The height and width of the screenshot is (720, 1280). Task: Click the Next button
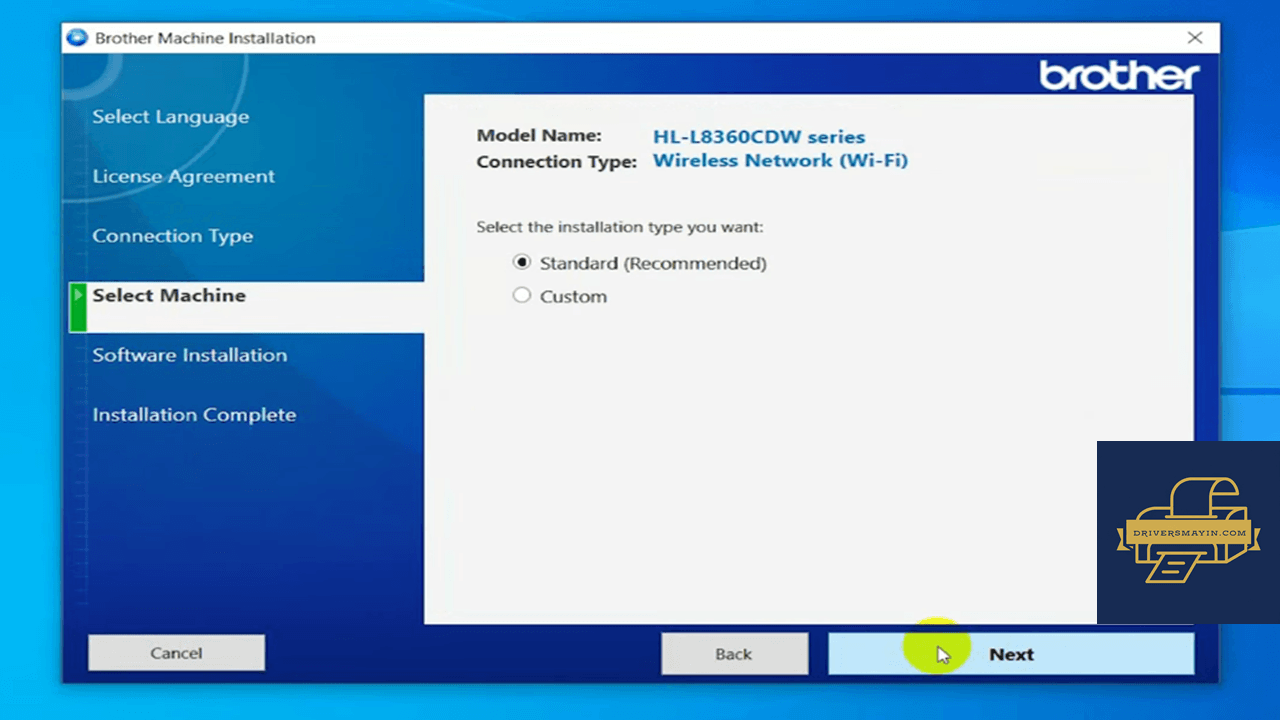coord(1011,654)
